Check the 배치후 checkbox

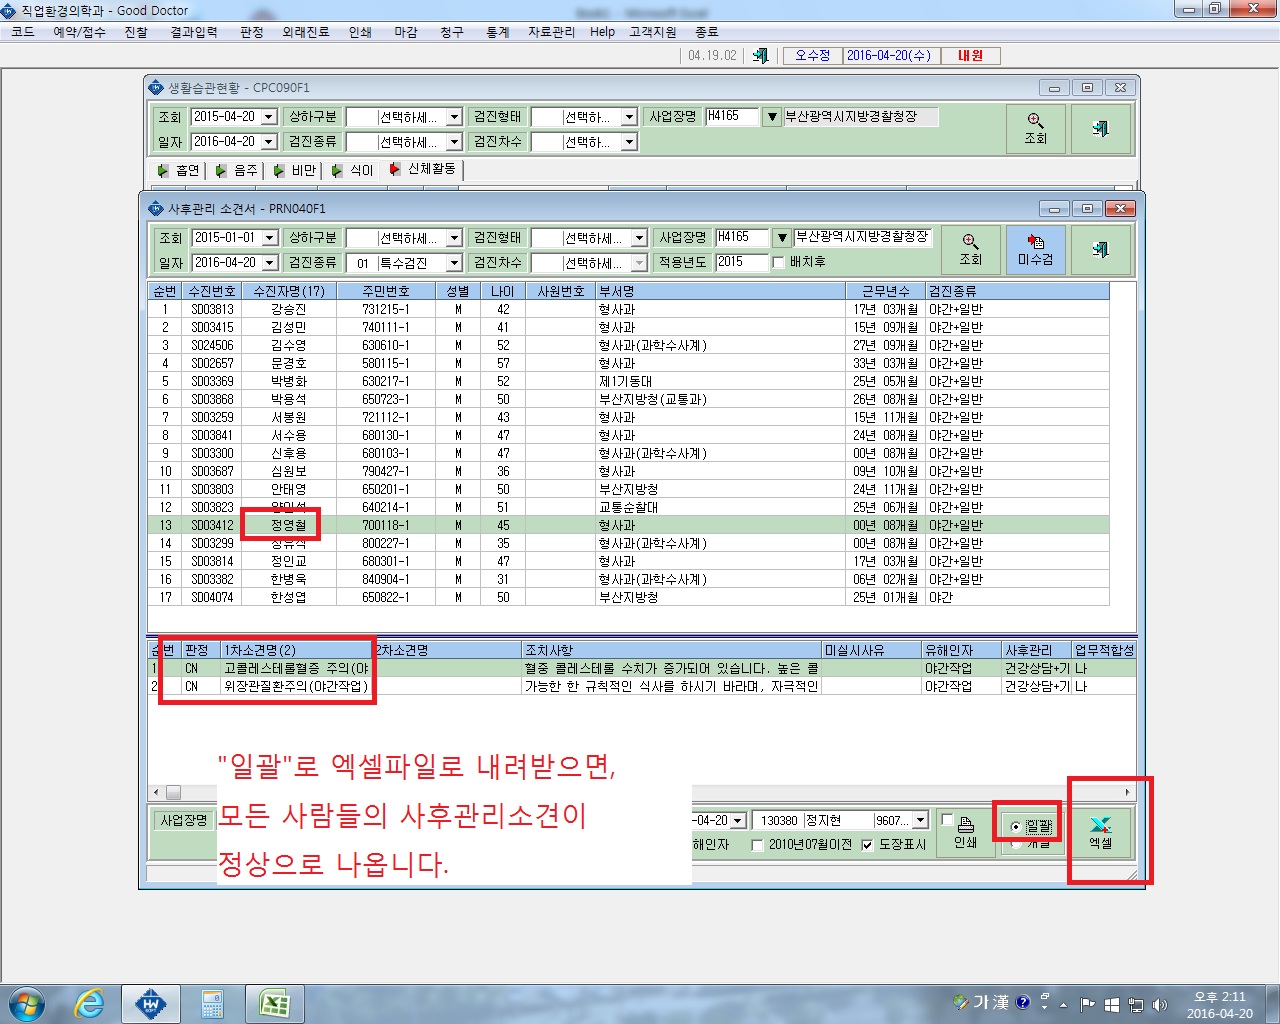pos(778,262)
